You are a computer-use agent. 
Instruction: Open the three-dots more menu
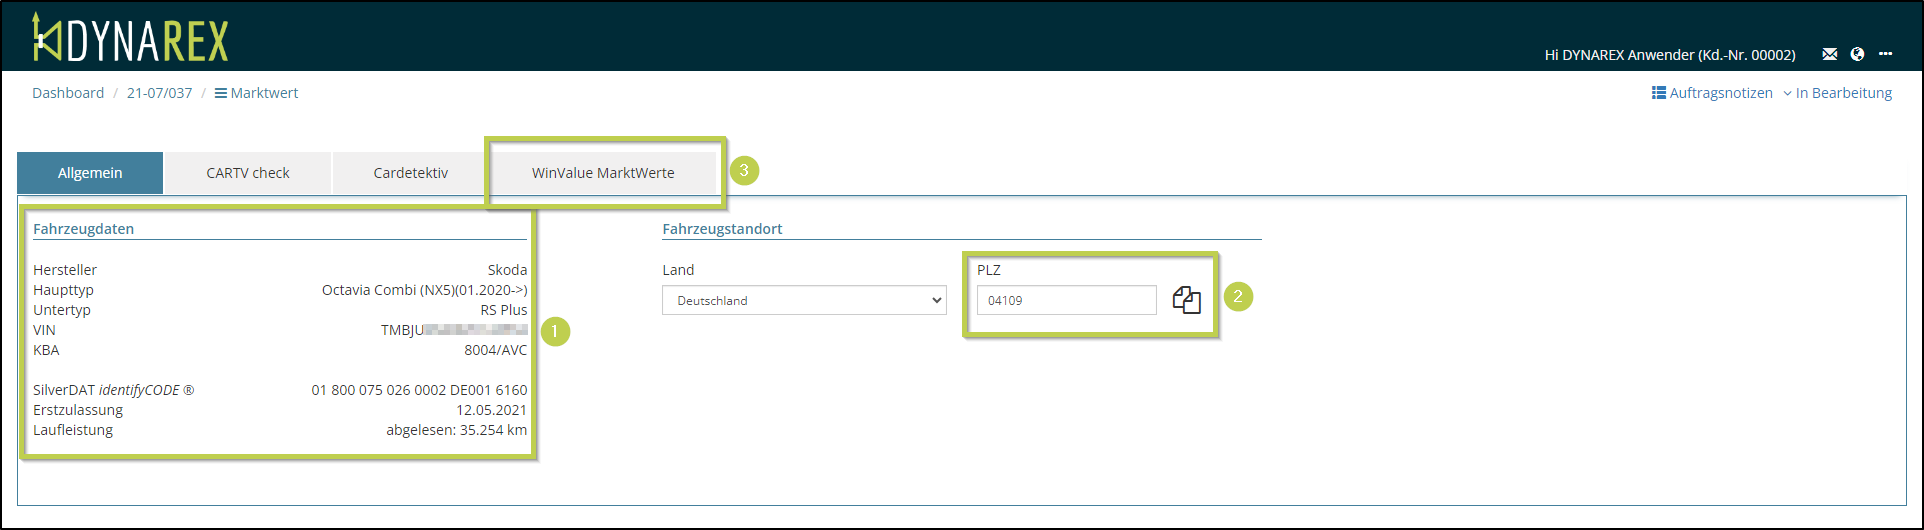point(1885,54)
